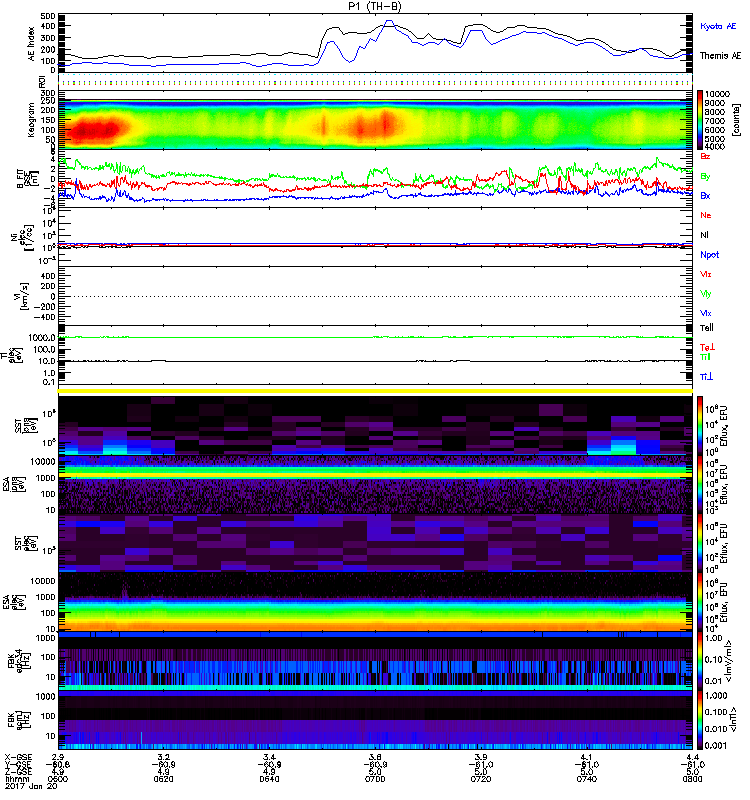
Task: Click the SST ion Eflux colorbar
Action: tap(700, 426)
